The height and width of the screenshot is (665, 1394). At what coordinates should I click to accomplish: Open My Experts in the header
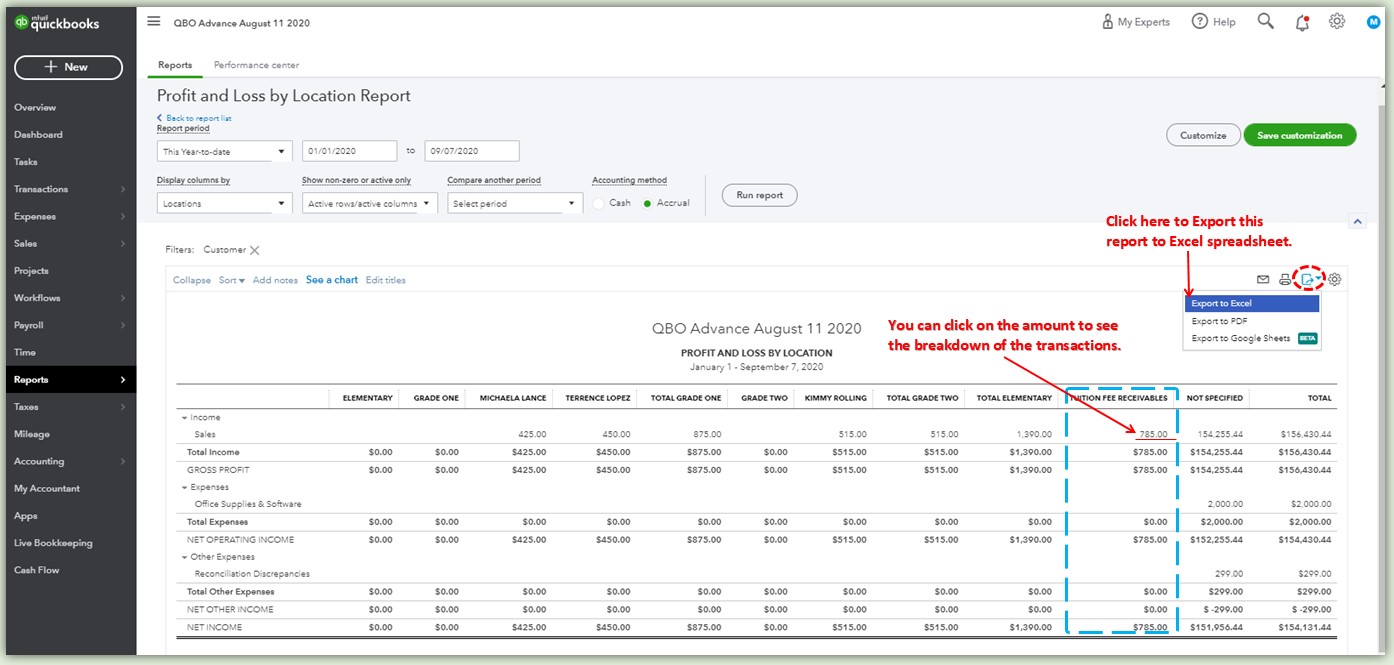1135,22
